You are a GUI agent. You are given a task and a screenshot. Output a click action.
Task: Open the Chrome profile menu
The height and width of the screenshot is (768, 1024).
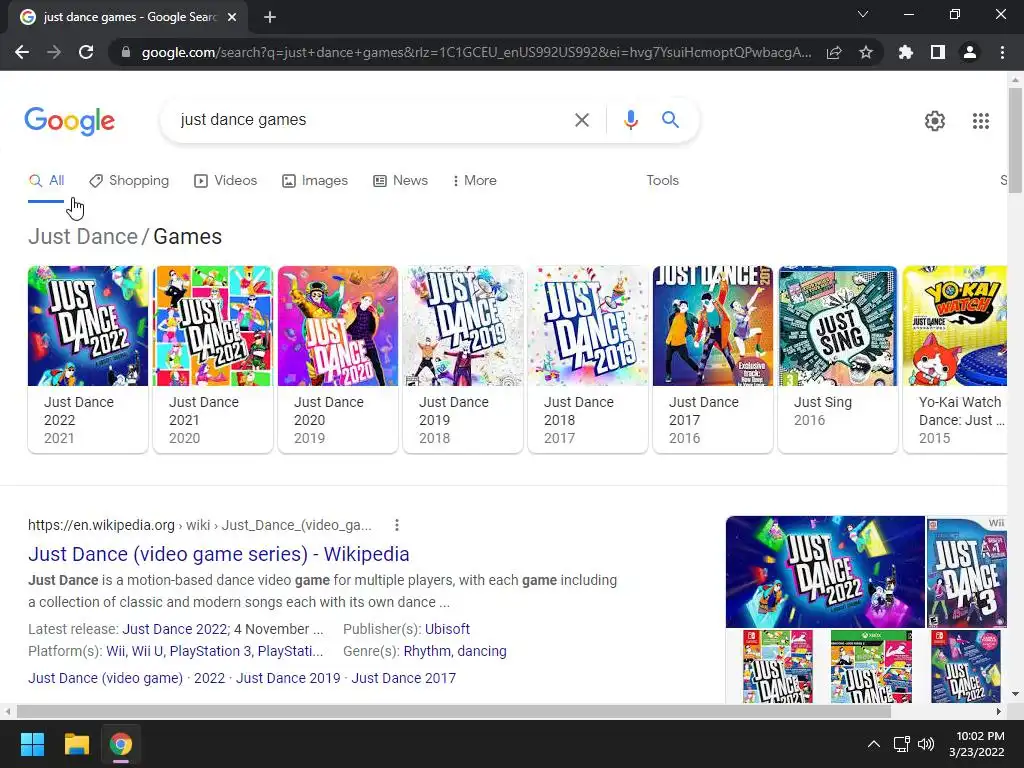click(970, 52)
